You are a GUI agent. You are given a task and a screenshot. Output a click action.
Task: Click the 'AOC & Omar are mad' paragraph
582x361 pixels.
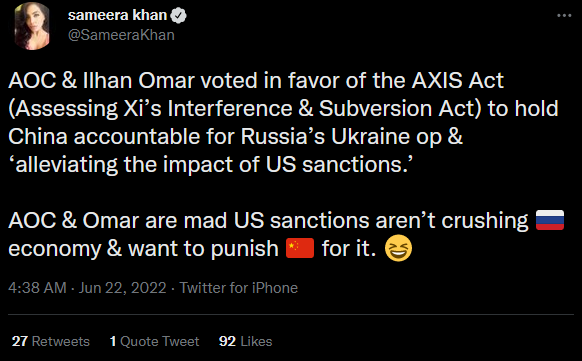coord(286,234)
